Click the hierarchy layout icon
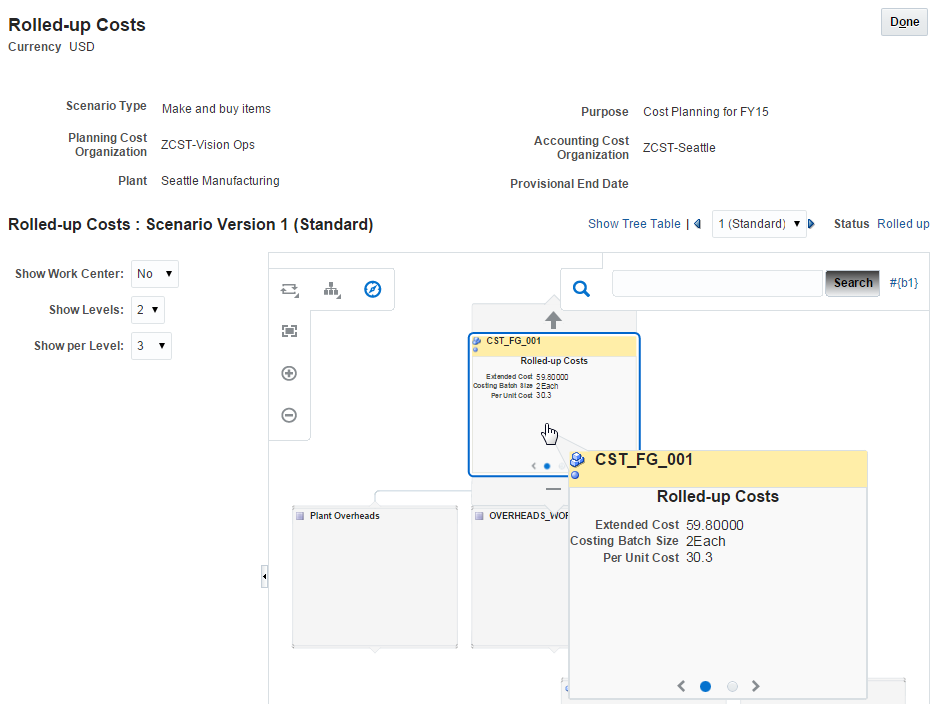This screenshot has width=939, height=704. pyautogui.click(x=332, y=290)
